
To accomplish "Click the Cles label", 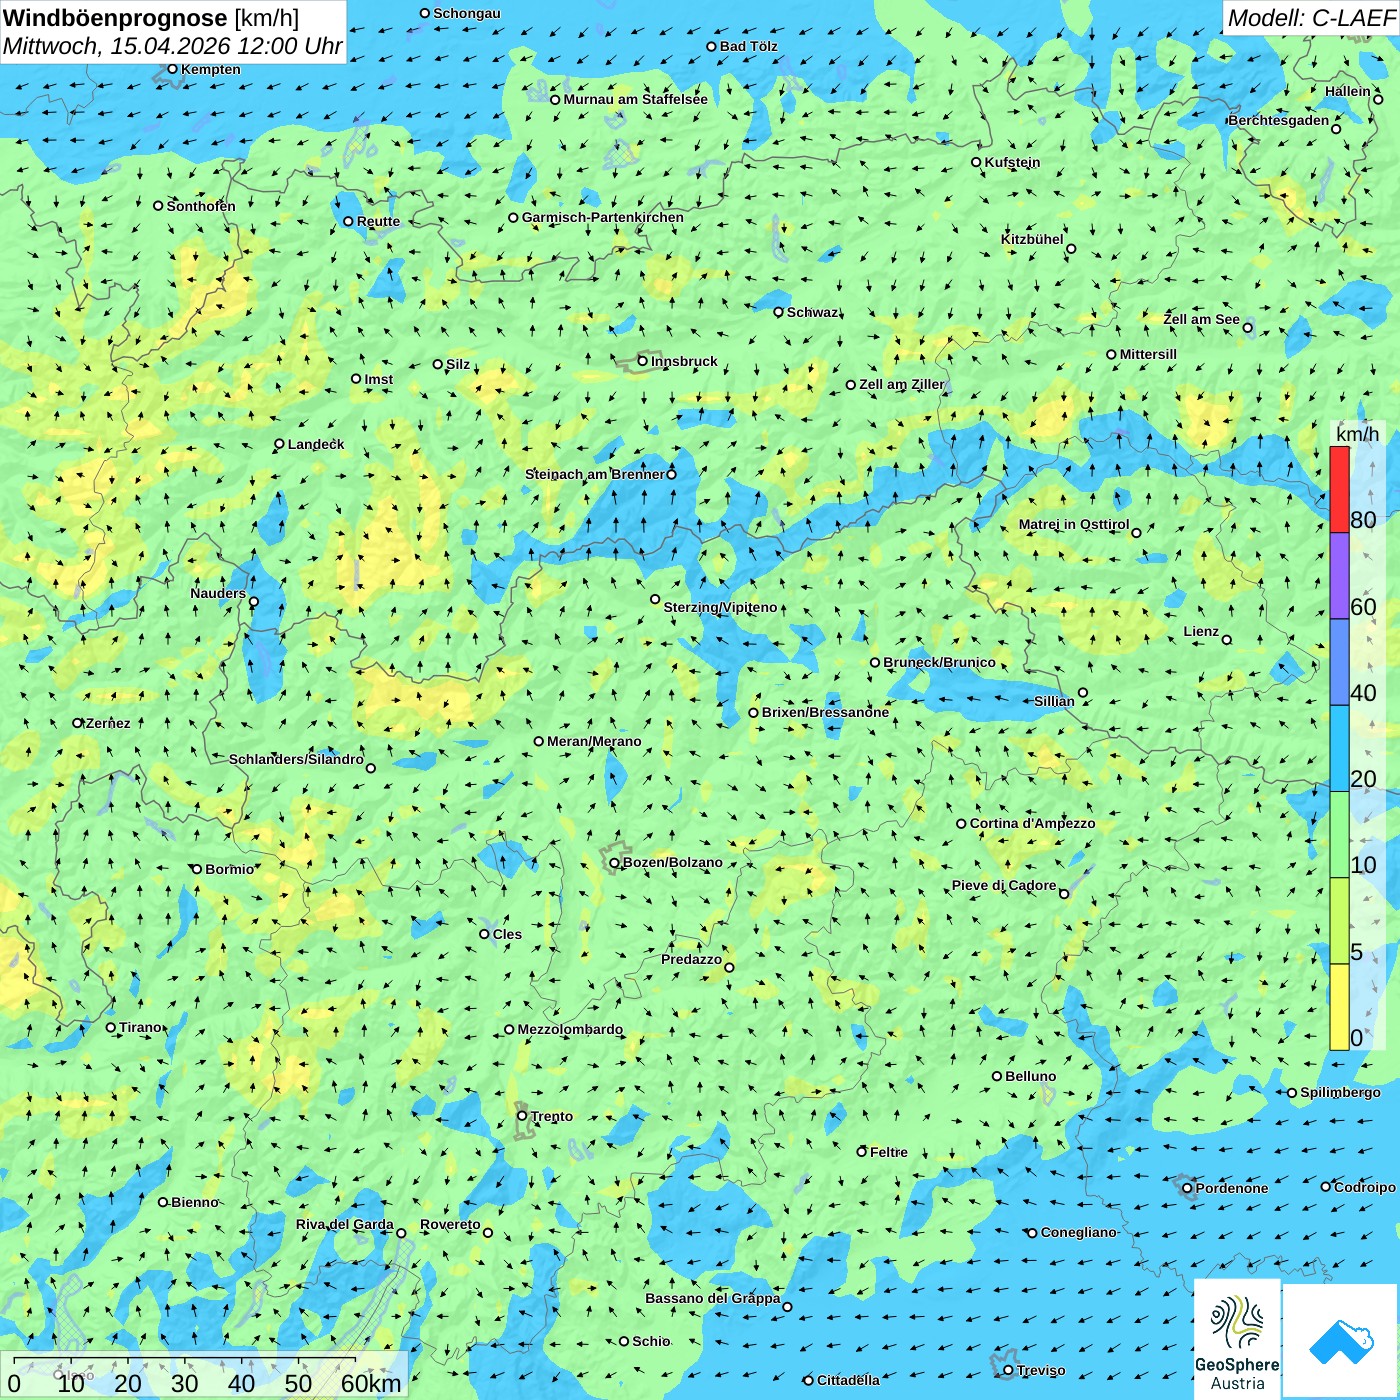I will (507, 934).
